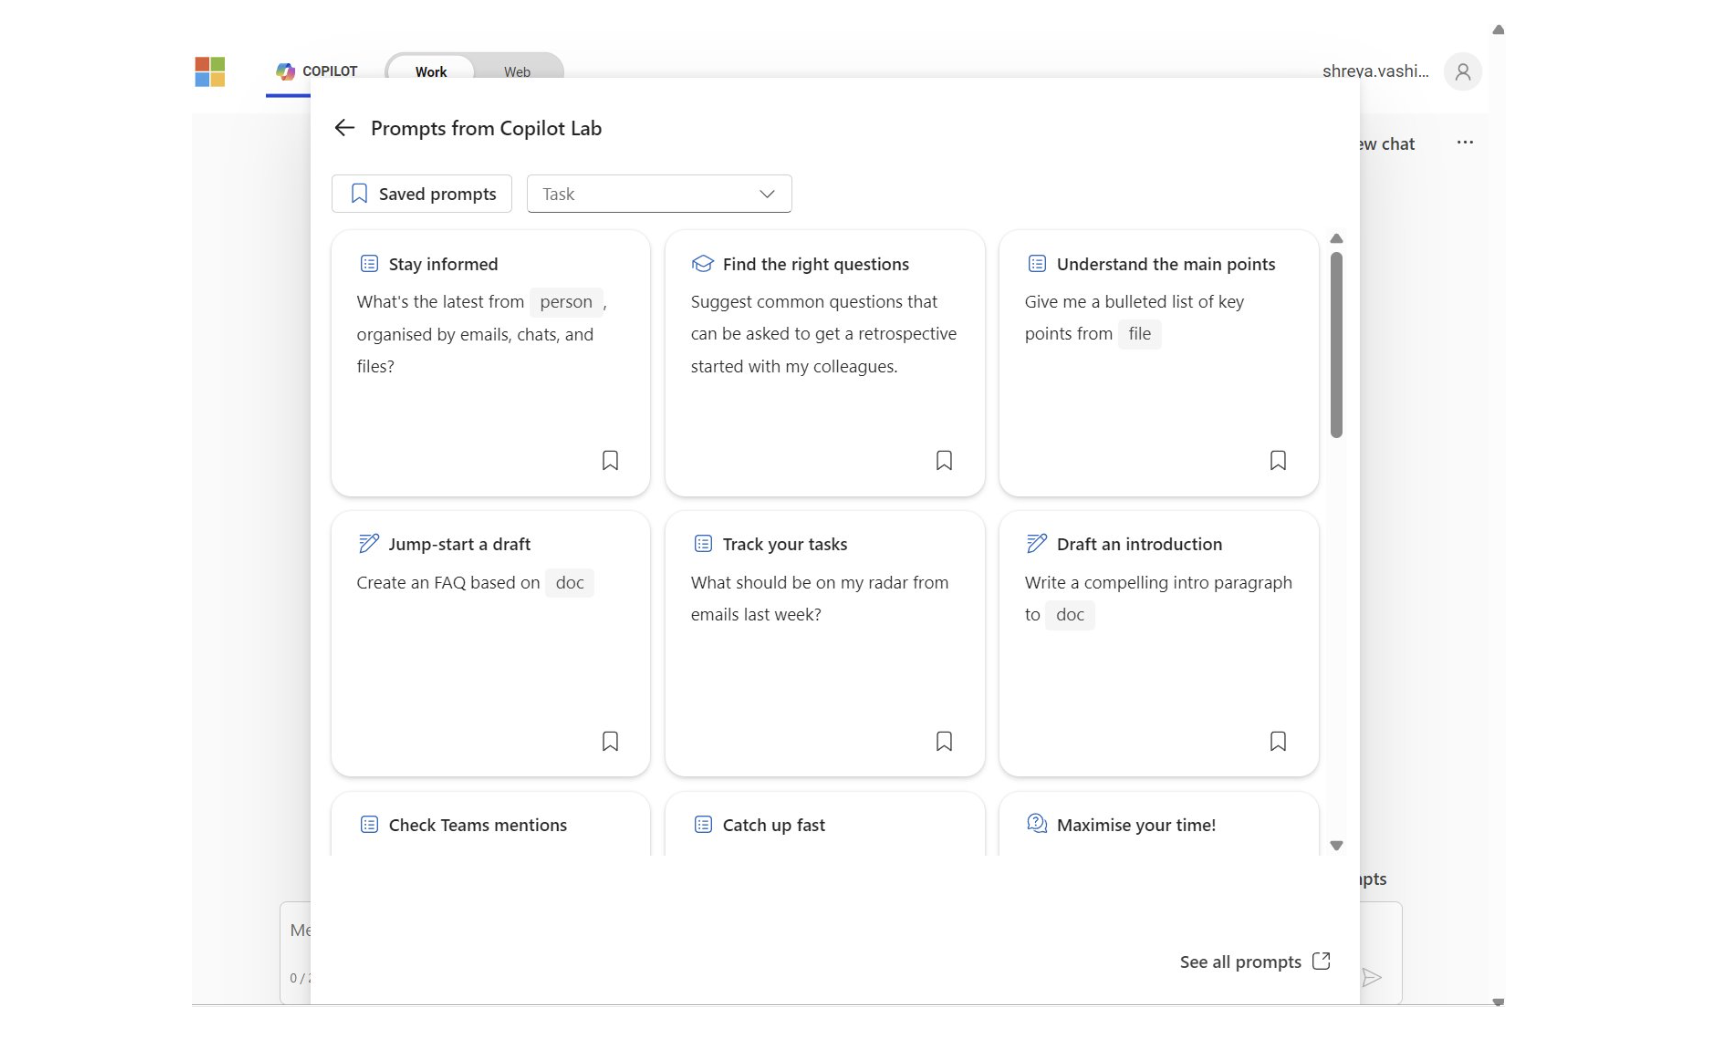Bookmark the Track your tasks prompt
The height and width of the screenshot is (1058, 1724).
pos(944,742)
